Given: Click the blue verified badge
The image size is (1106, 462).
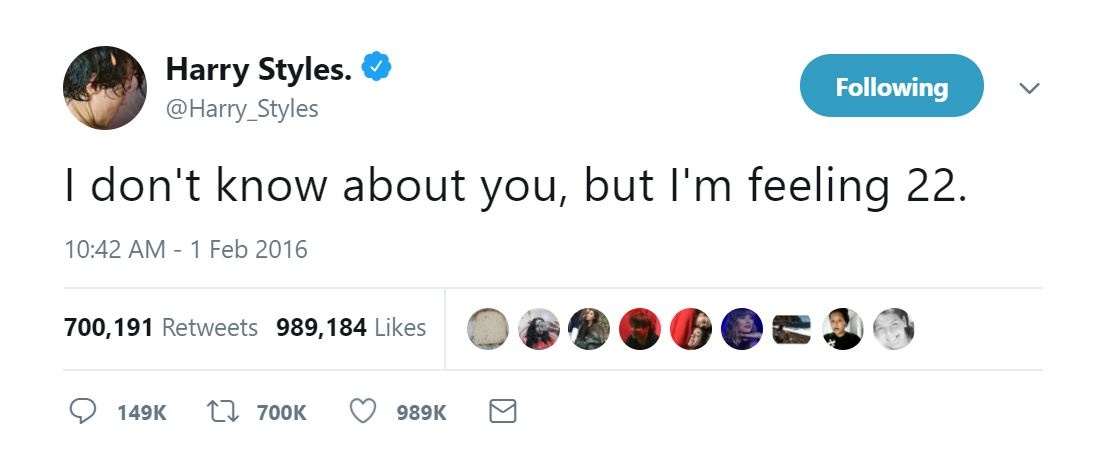Looking at the screenshot, I should point(376,68).
